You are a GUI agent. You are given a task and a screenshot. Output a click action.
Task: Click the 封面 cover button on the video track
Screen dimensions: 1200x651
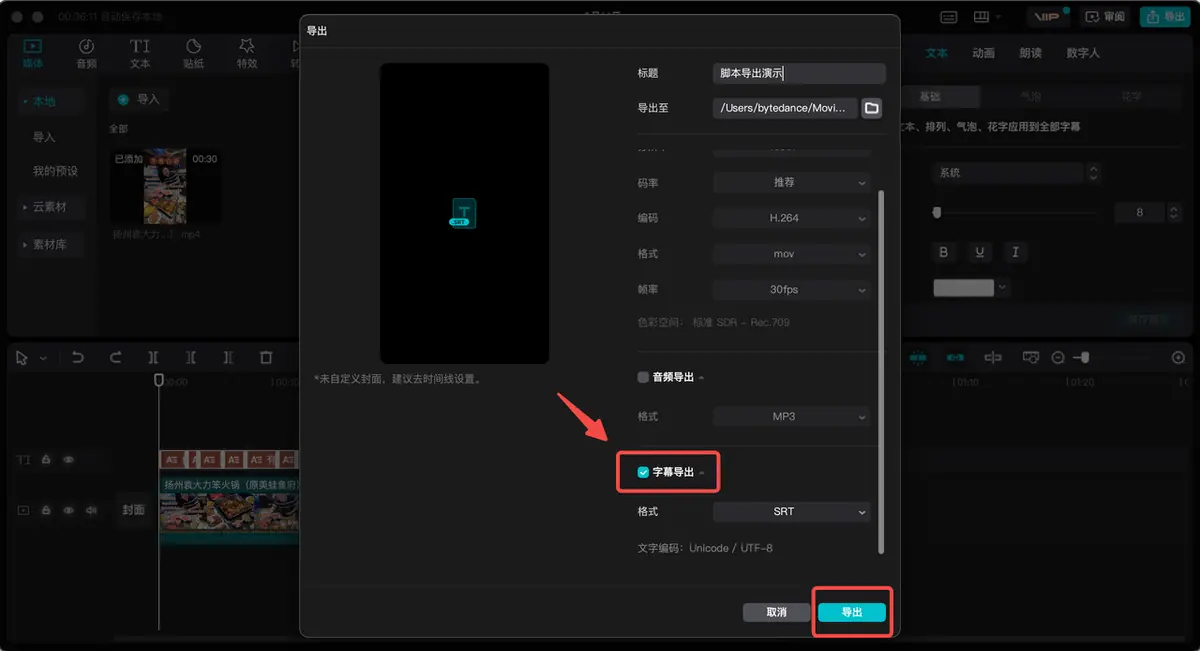point(134,510)
